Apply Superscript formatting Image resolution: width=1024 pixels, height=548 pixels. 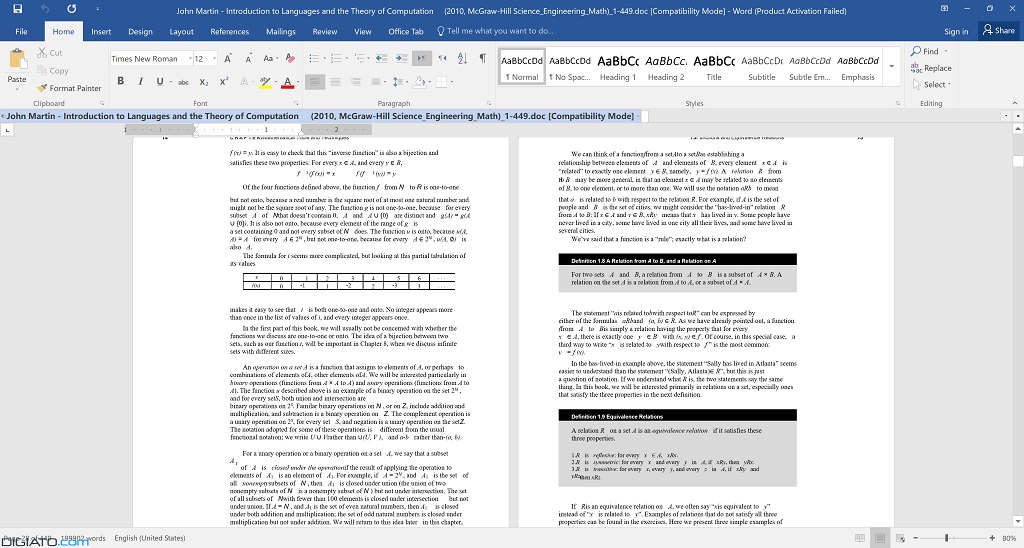224,82
